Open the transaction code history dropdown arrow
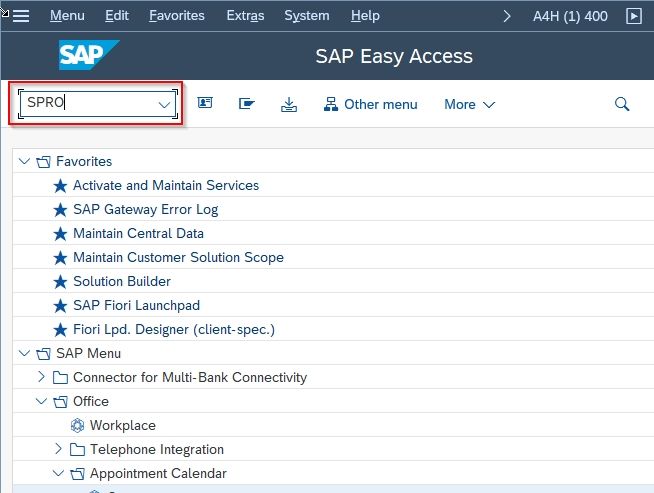The width and height of the screenshot is (654, 493). 164,104
